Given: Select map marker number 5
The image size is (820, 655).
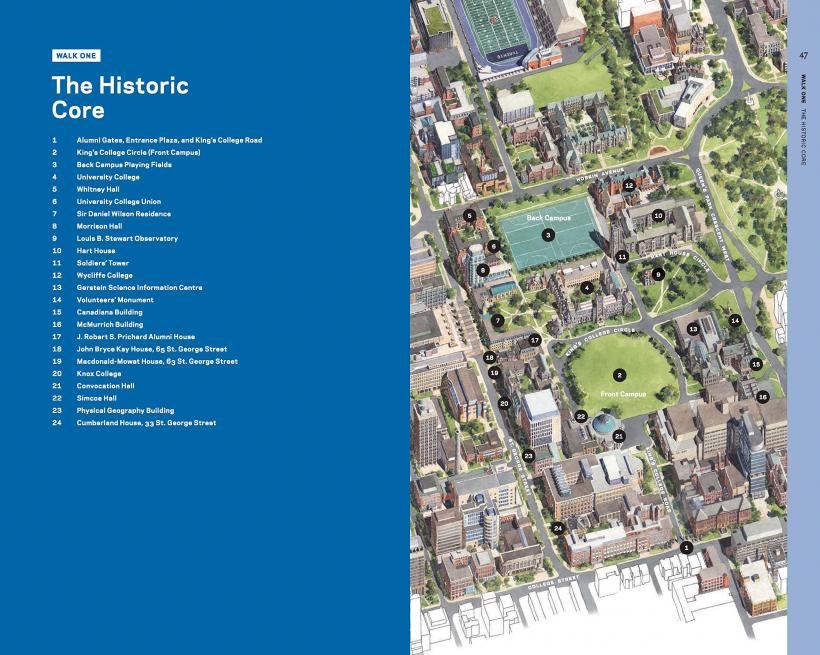Looking at the screenshot, I should click(x=469, y=215).
